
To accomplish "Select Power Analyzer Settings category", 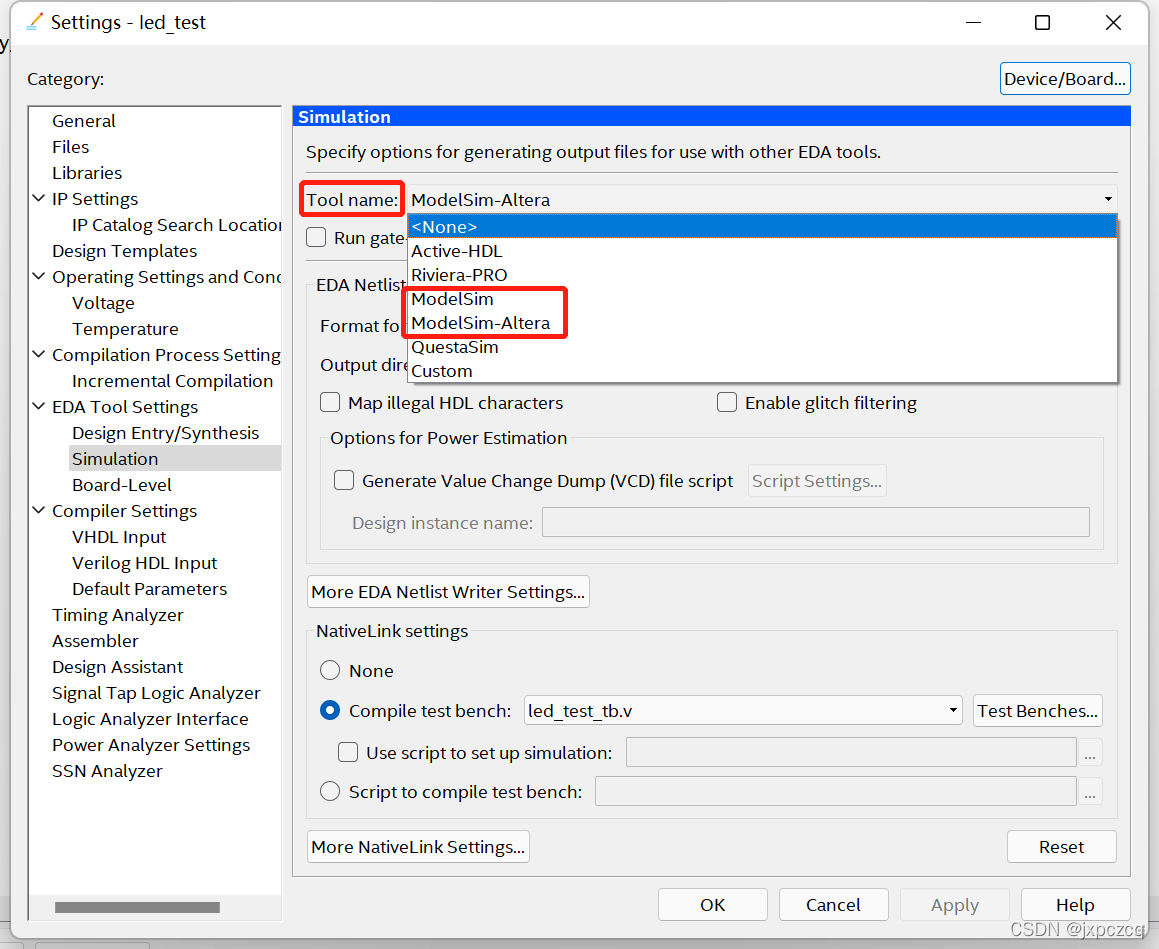I will (151, 744).
